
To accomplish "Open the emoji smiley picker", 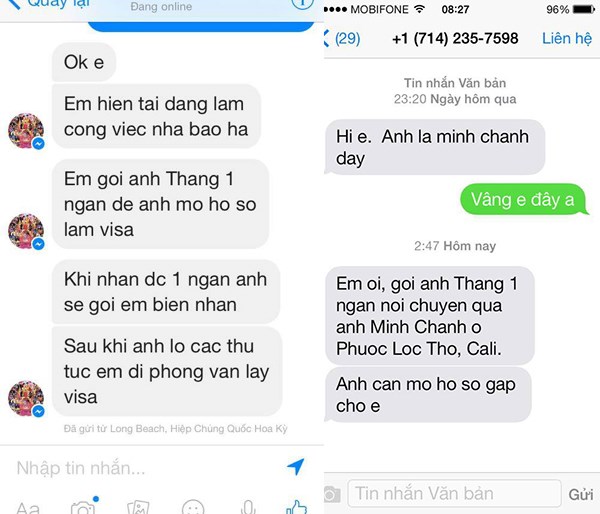I will [193, 507].
